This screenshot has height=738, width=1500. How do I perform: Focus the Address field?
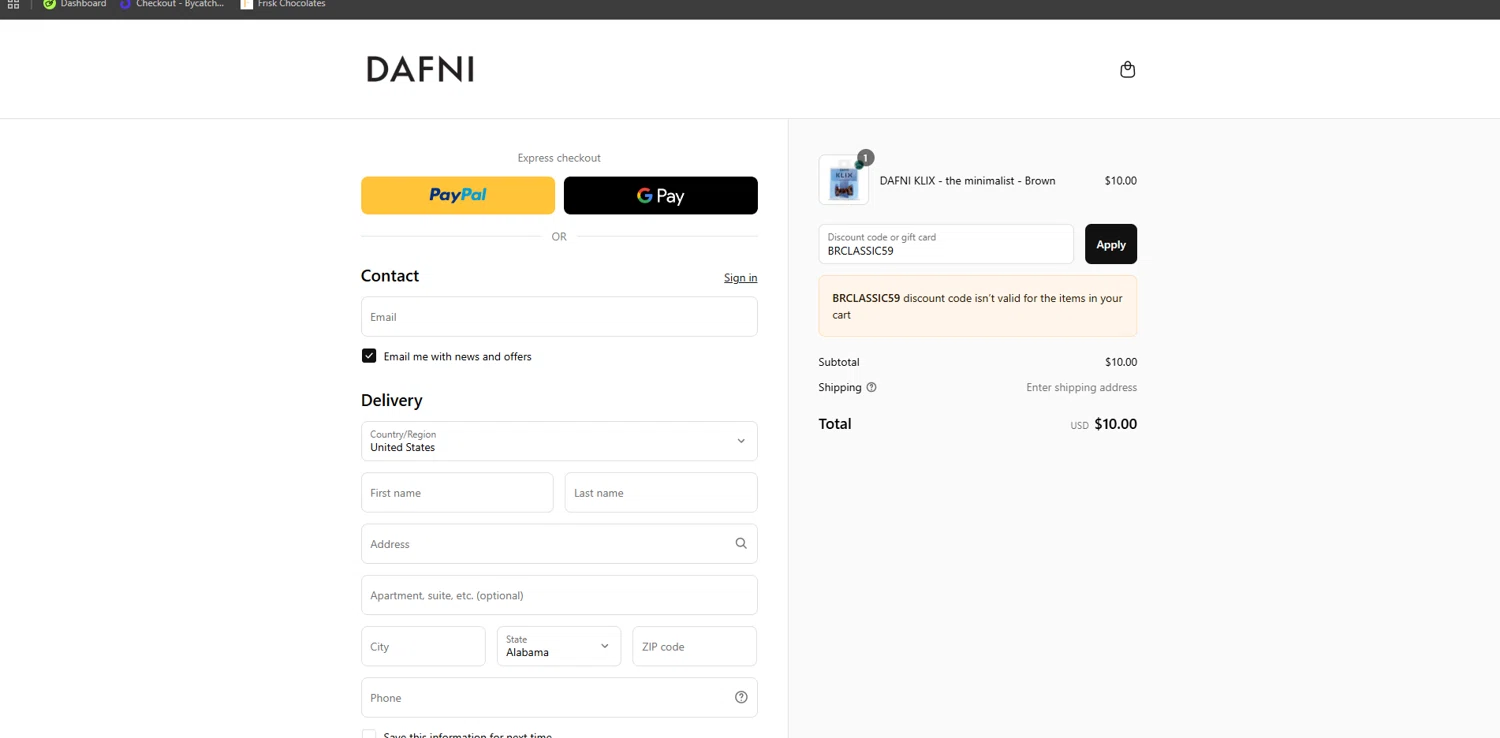click(559, 544)
